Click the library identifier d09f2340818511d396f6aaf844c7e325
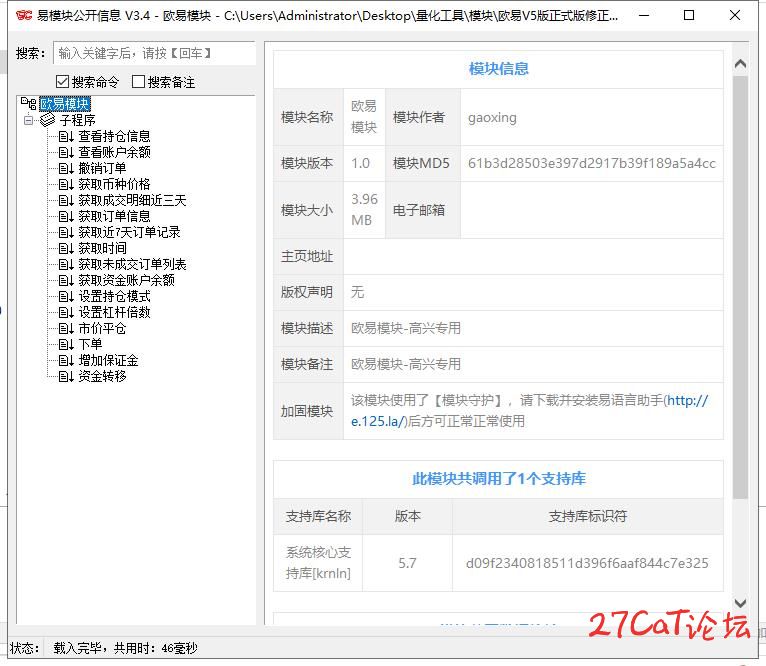Screen dimensions: 766x666 click(x=587, y=563)
